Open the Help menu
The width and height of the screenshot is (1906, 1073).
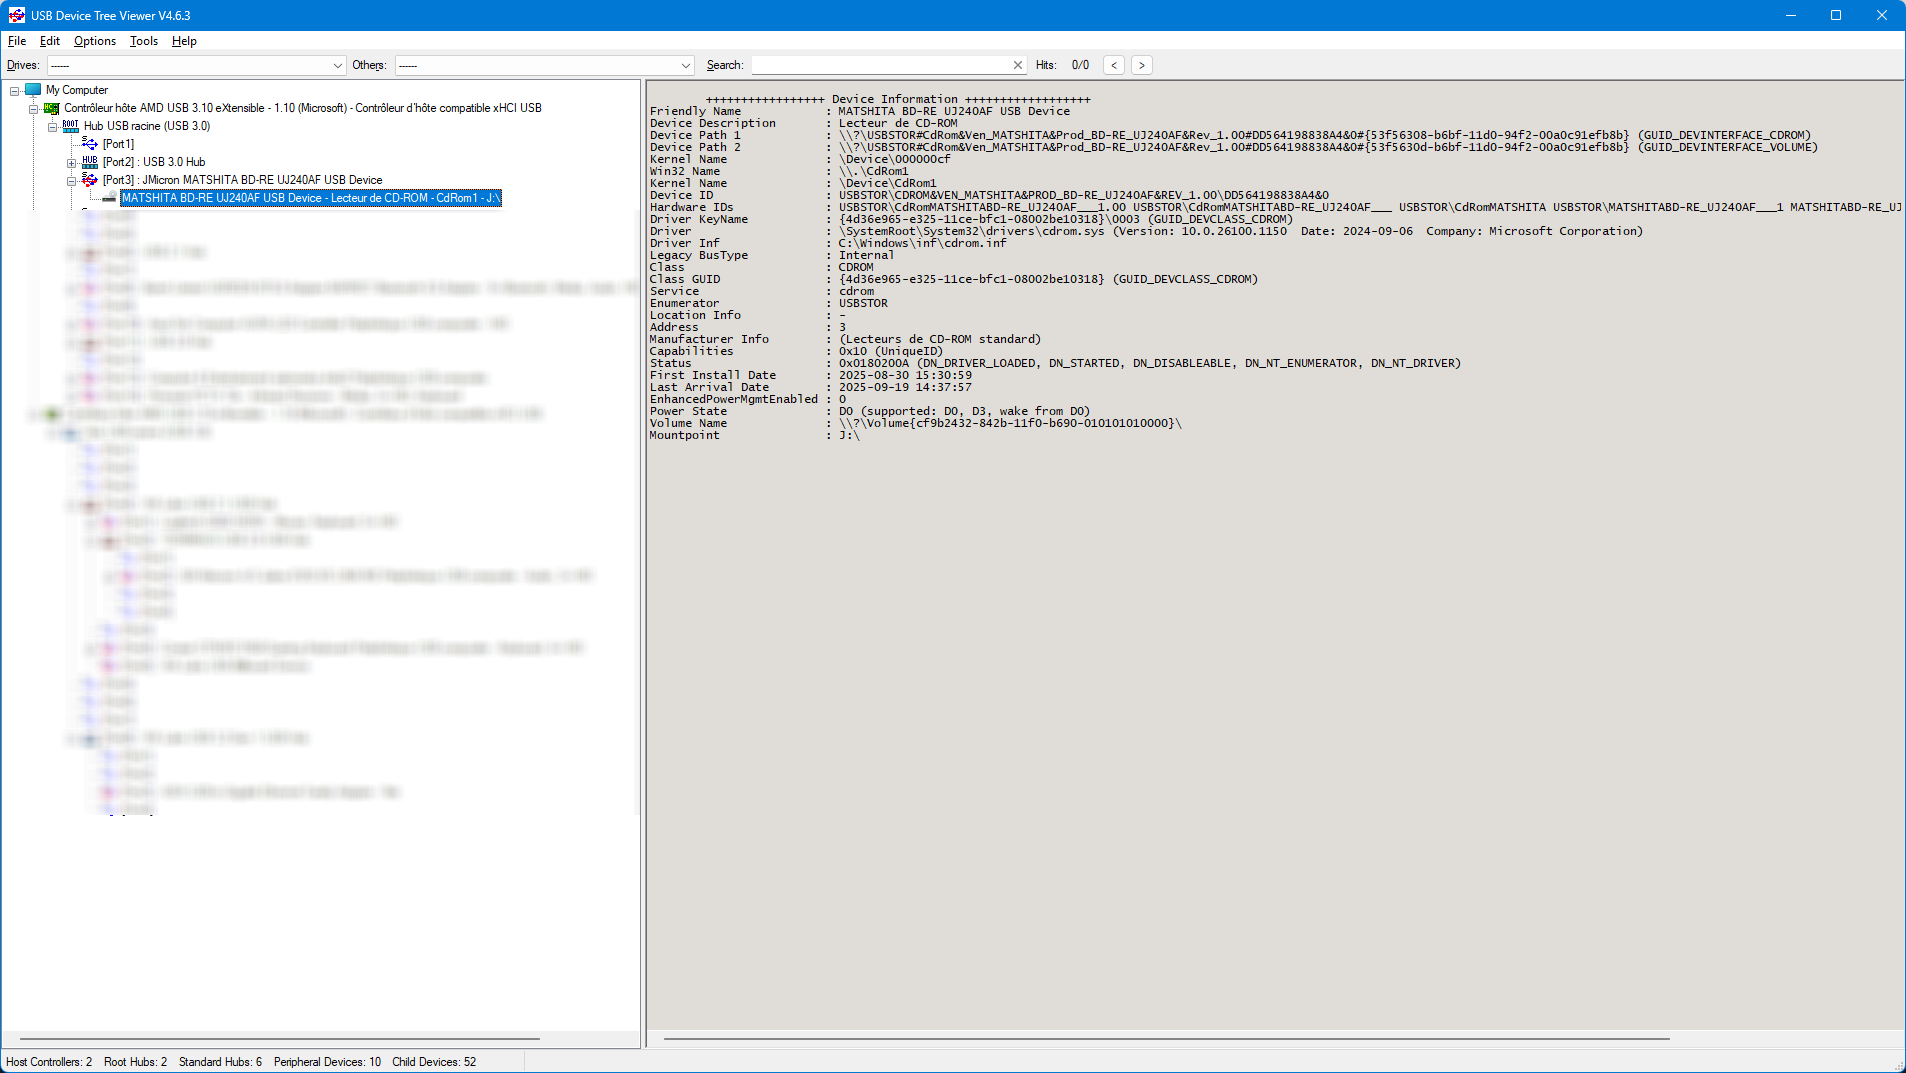click(x=184, y=41)
